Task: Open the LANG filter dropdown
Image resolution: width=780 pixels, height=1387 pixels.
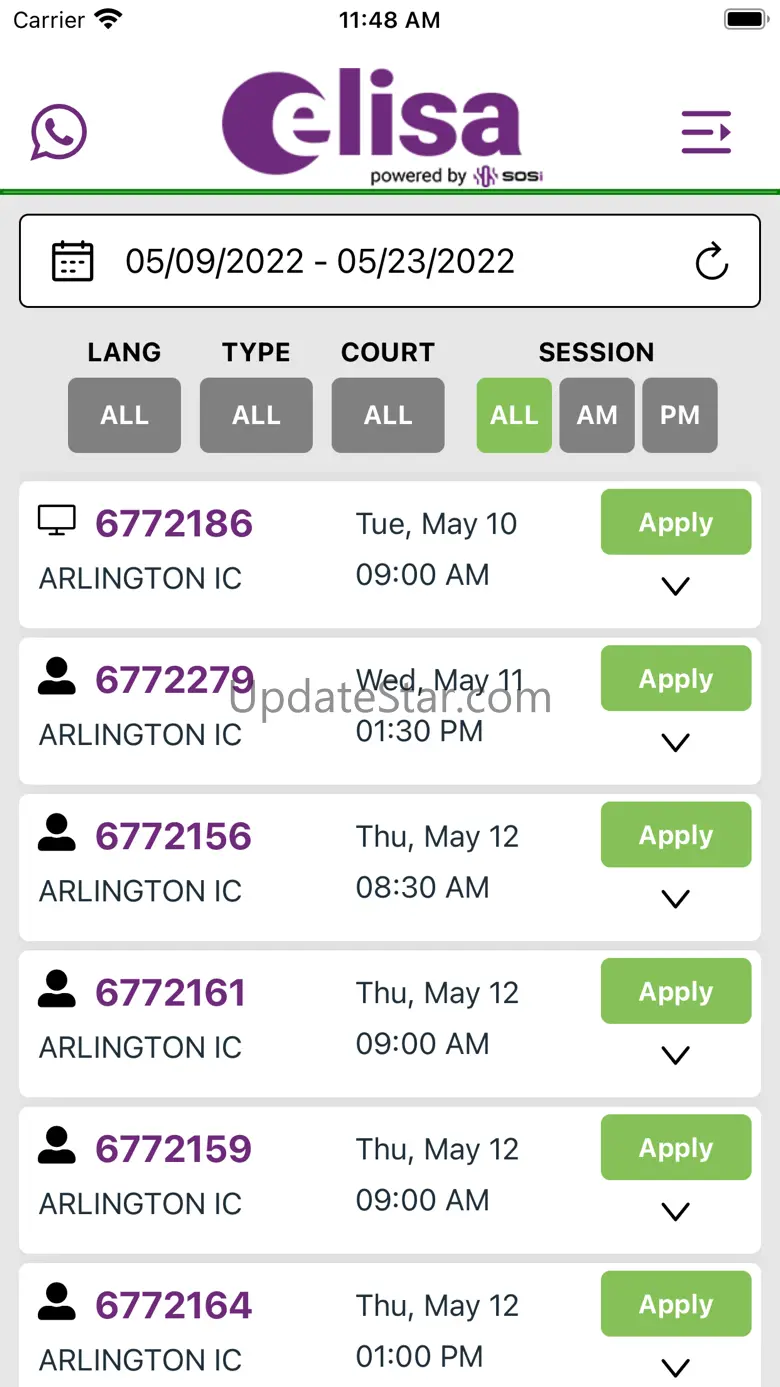Action: tap(124, 415)
